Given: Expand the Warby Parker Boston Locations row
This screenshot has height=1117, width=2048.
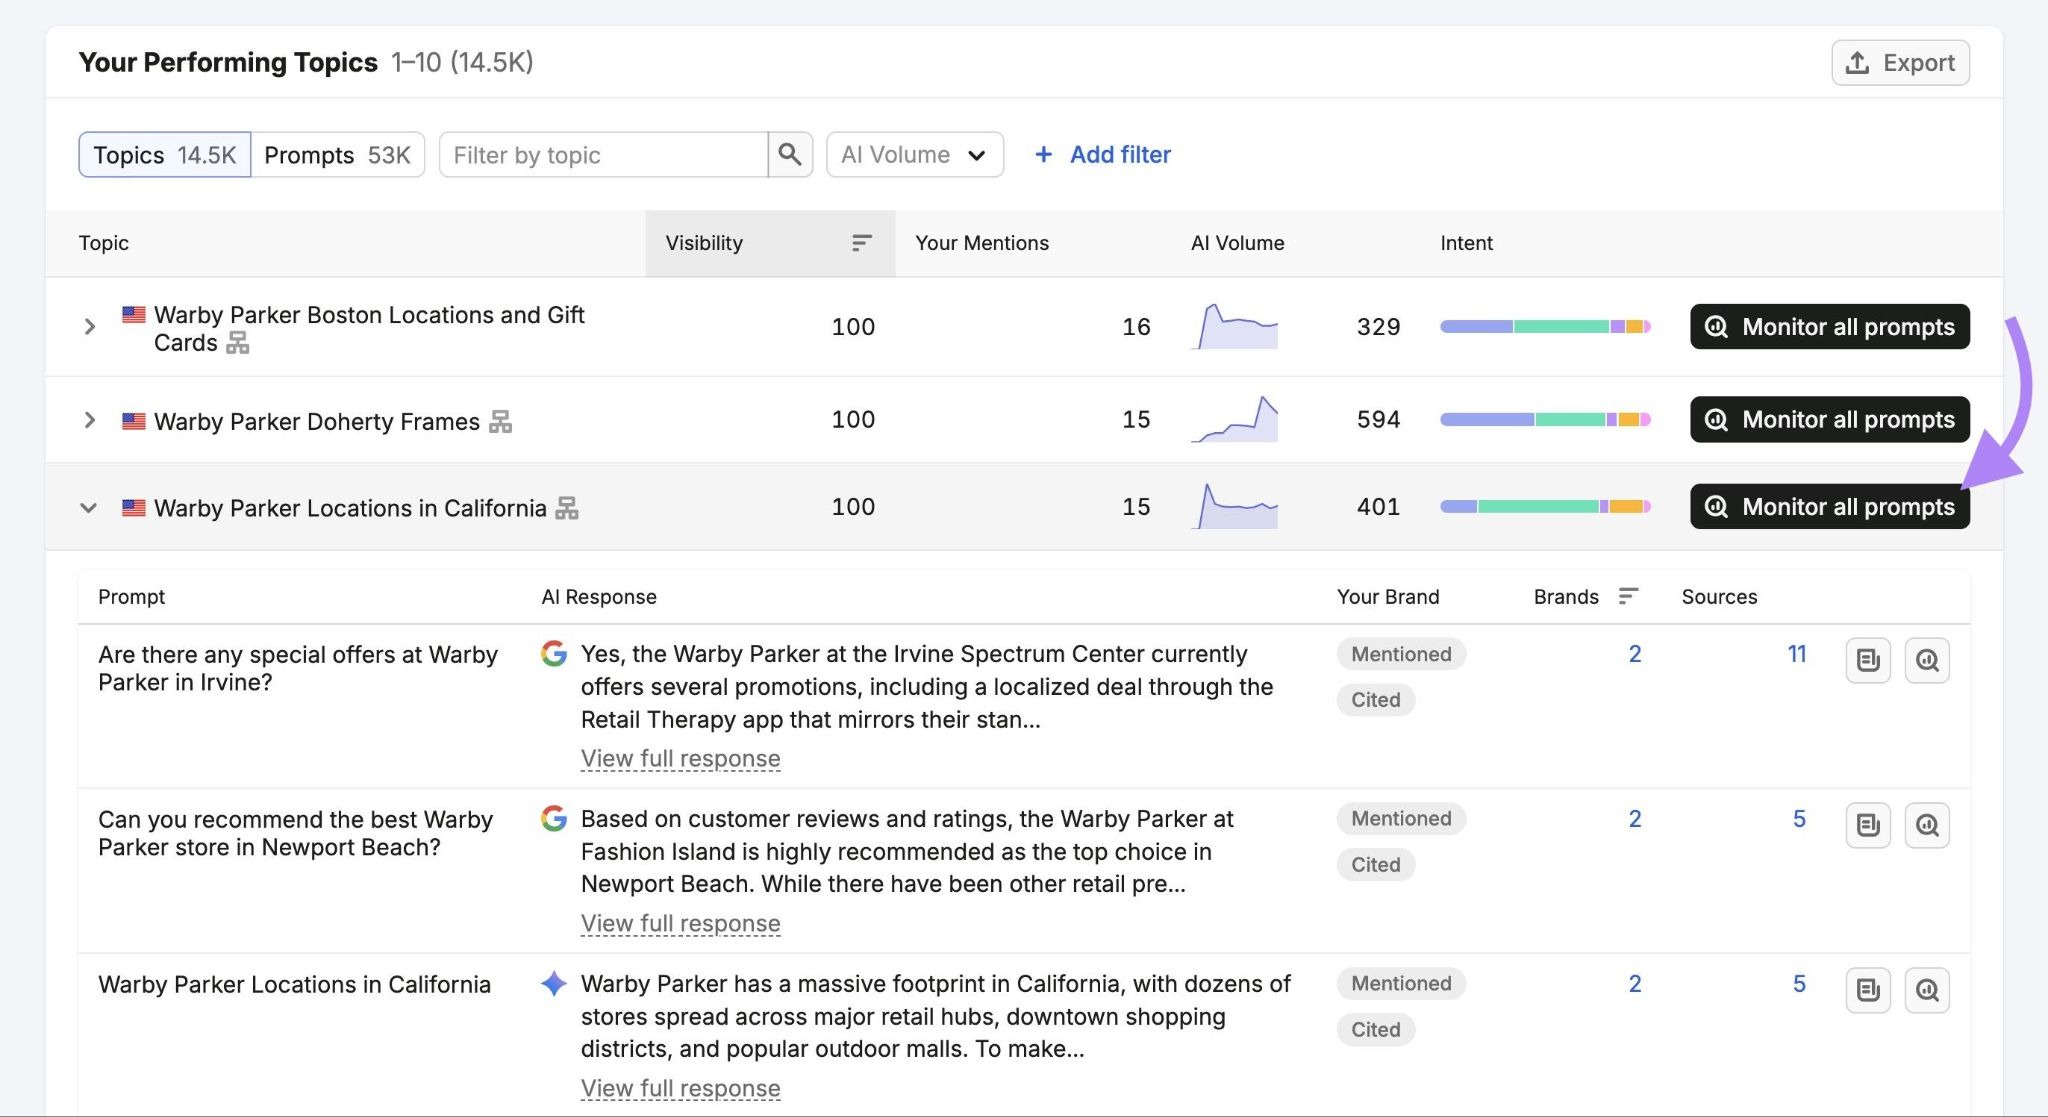Looking at the screenshot, I should click(x=90, y=327).
